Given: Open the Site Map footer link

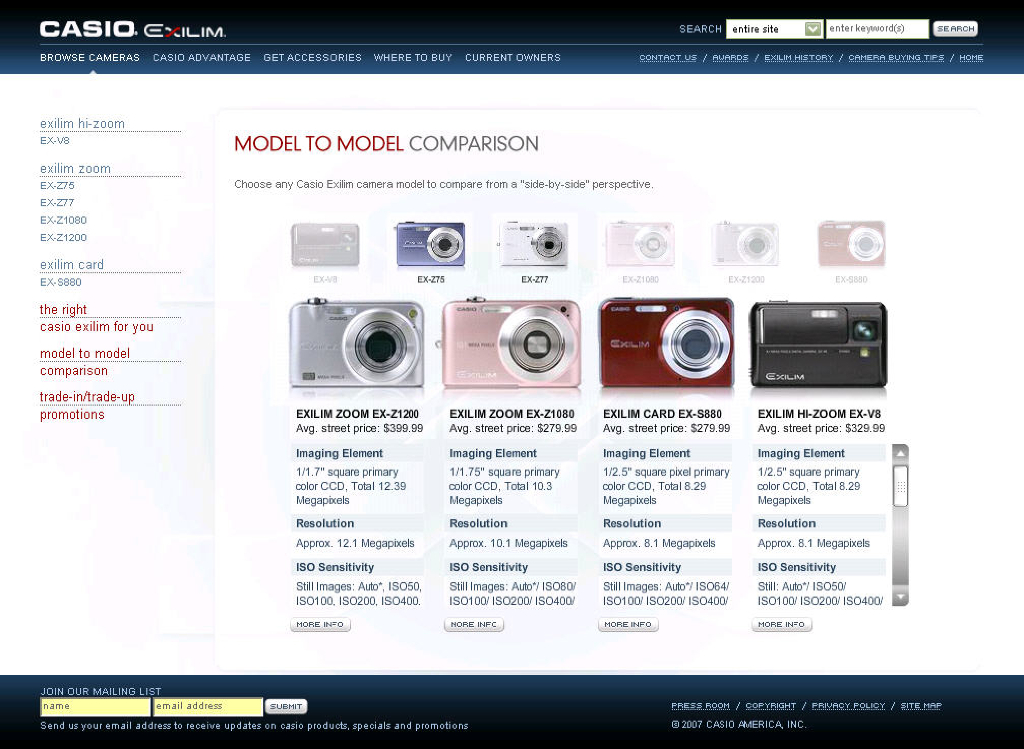Looking at the screenshot, I should tap(921, 706).
